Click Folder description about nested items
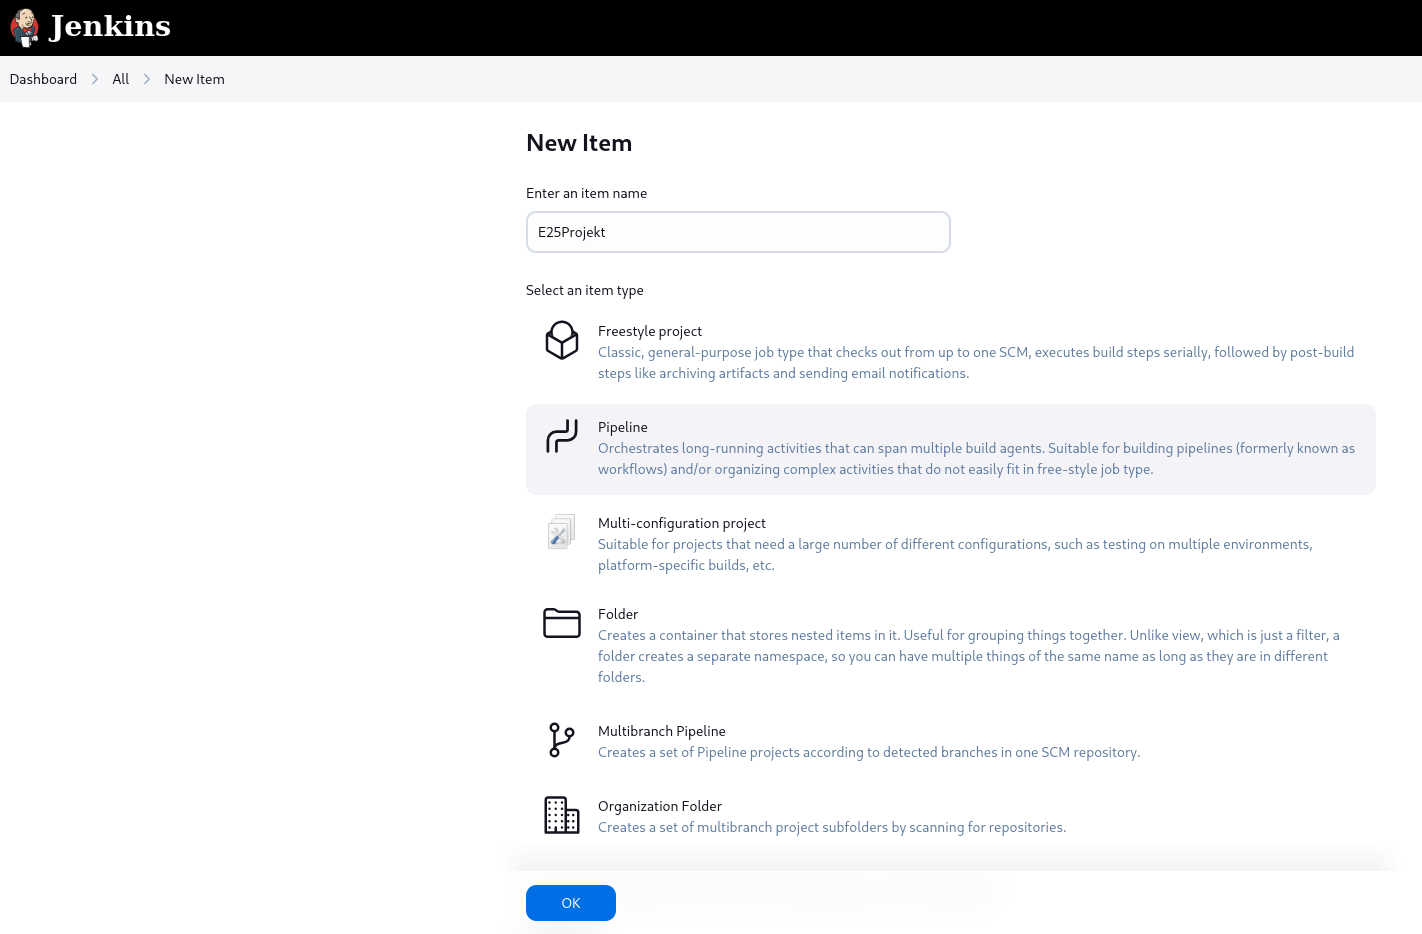1422x934 pixels. 969,656
